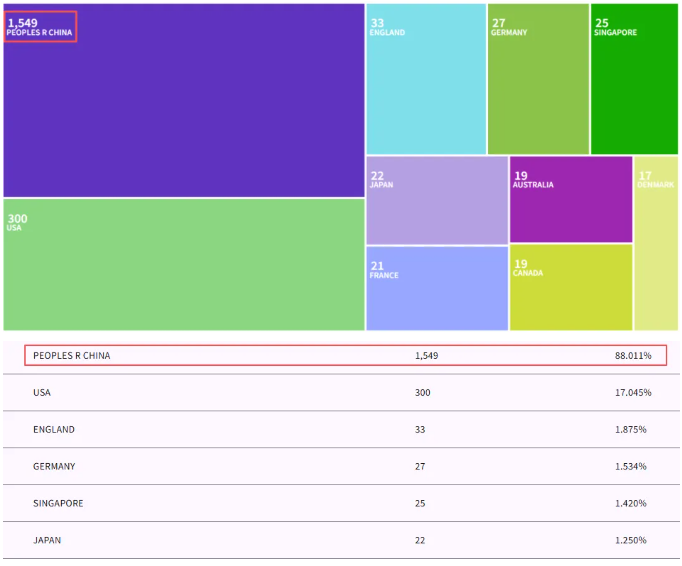Screen dimensions: 682x566
Task: Select the USA label in the table
Action: (42, 393)
